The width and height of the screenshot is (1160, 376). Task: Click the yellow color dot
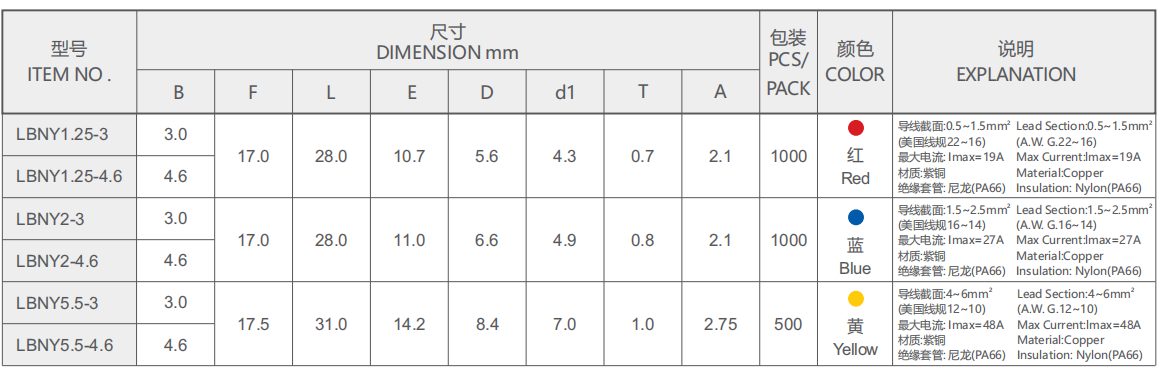(x=855, y=299)
